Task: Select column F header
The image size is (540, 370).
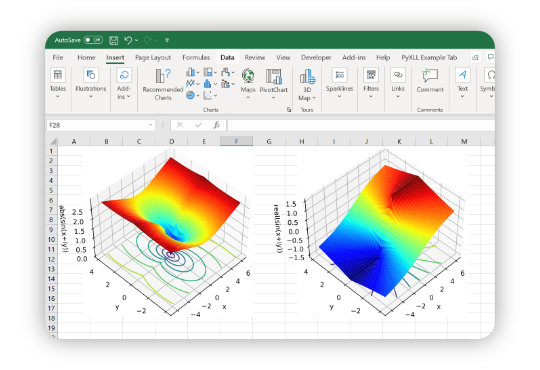Action: (236, 141)
